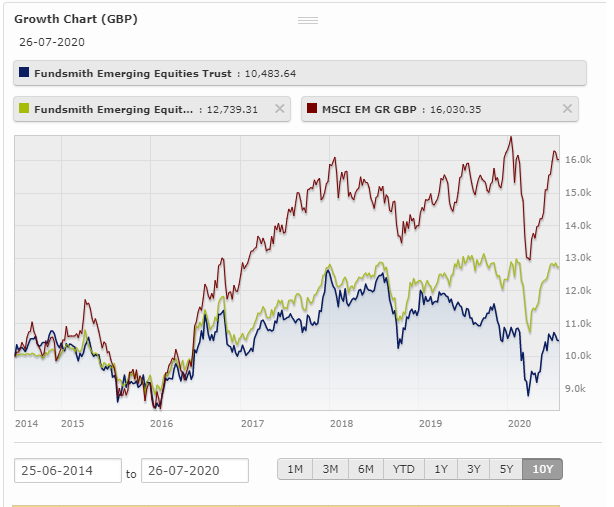The height and width of the screenshot is (507, 614).
Task: Click the navy blue Fundsmith Trust swatch
Action: pyautogui.click(x=24, y=72)
